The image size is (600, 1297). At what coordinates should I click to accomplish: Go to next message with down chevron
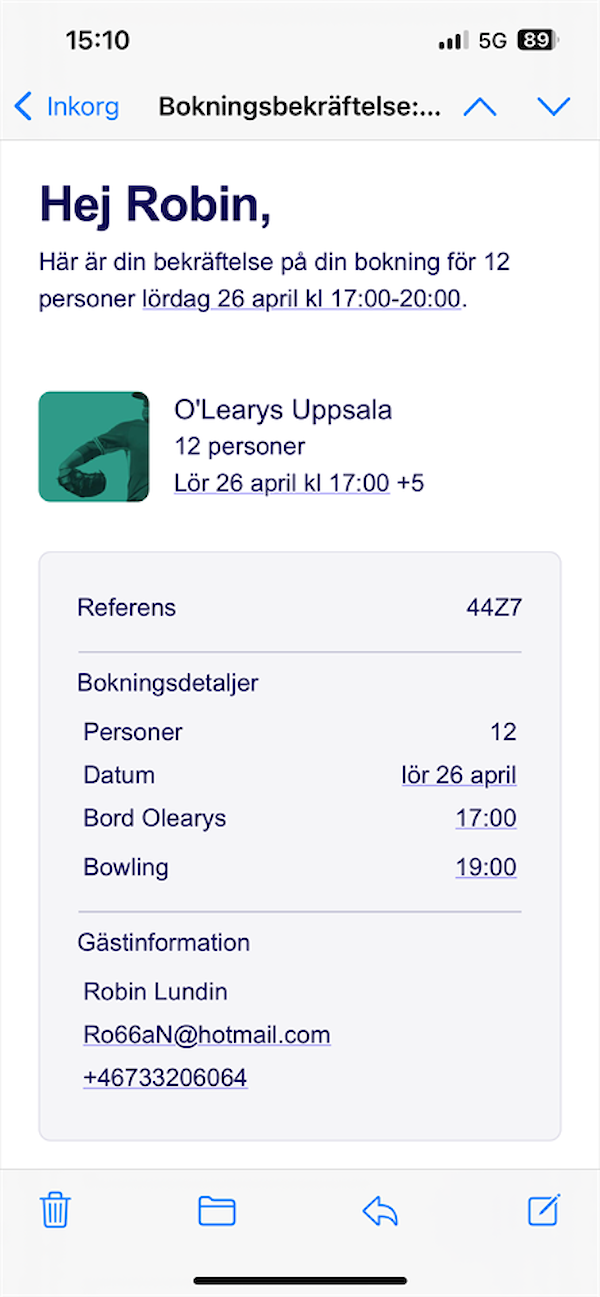(553, 107)
